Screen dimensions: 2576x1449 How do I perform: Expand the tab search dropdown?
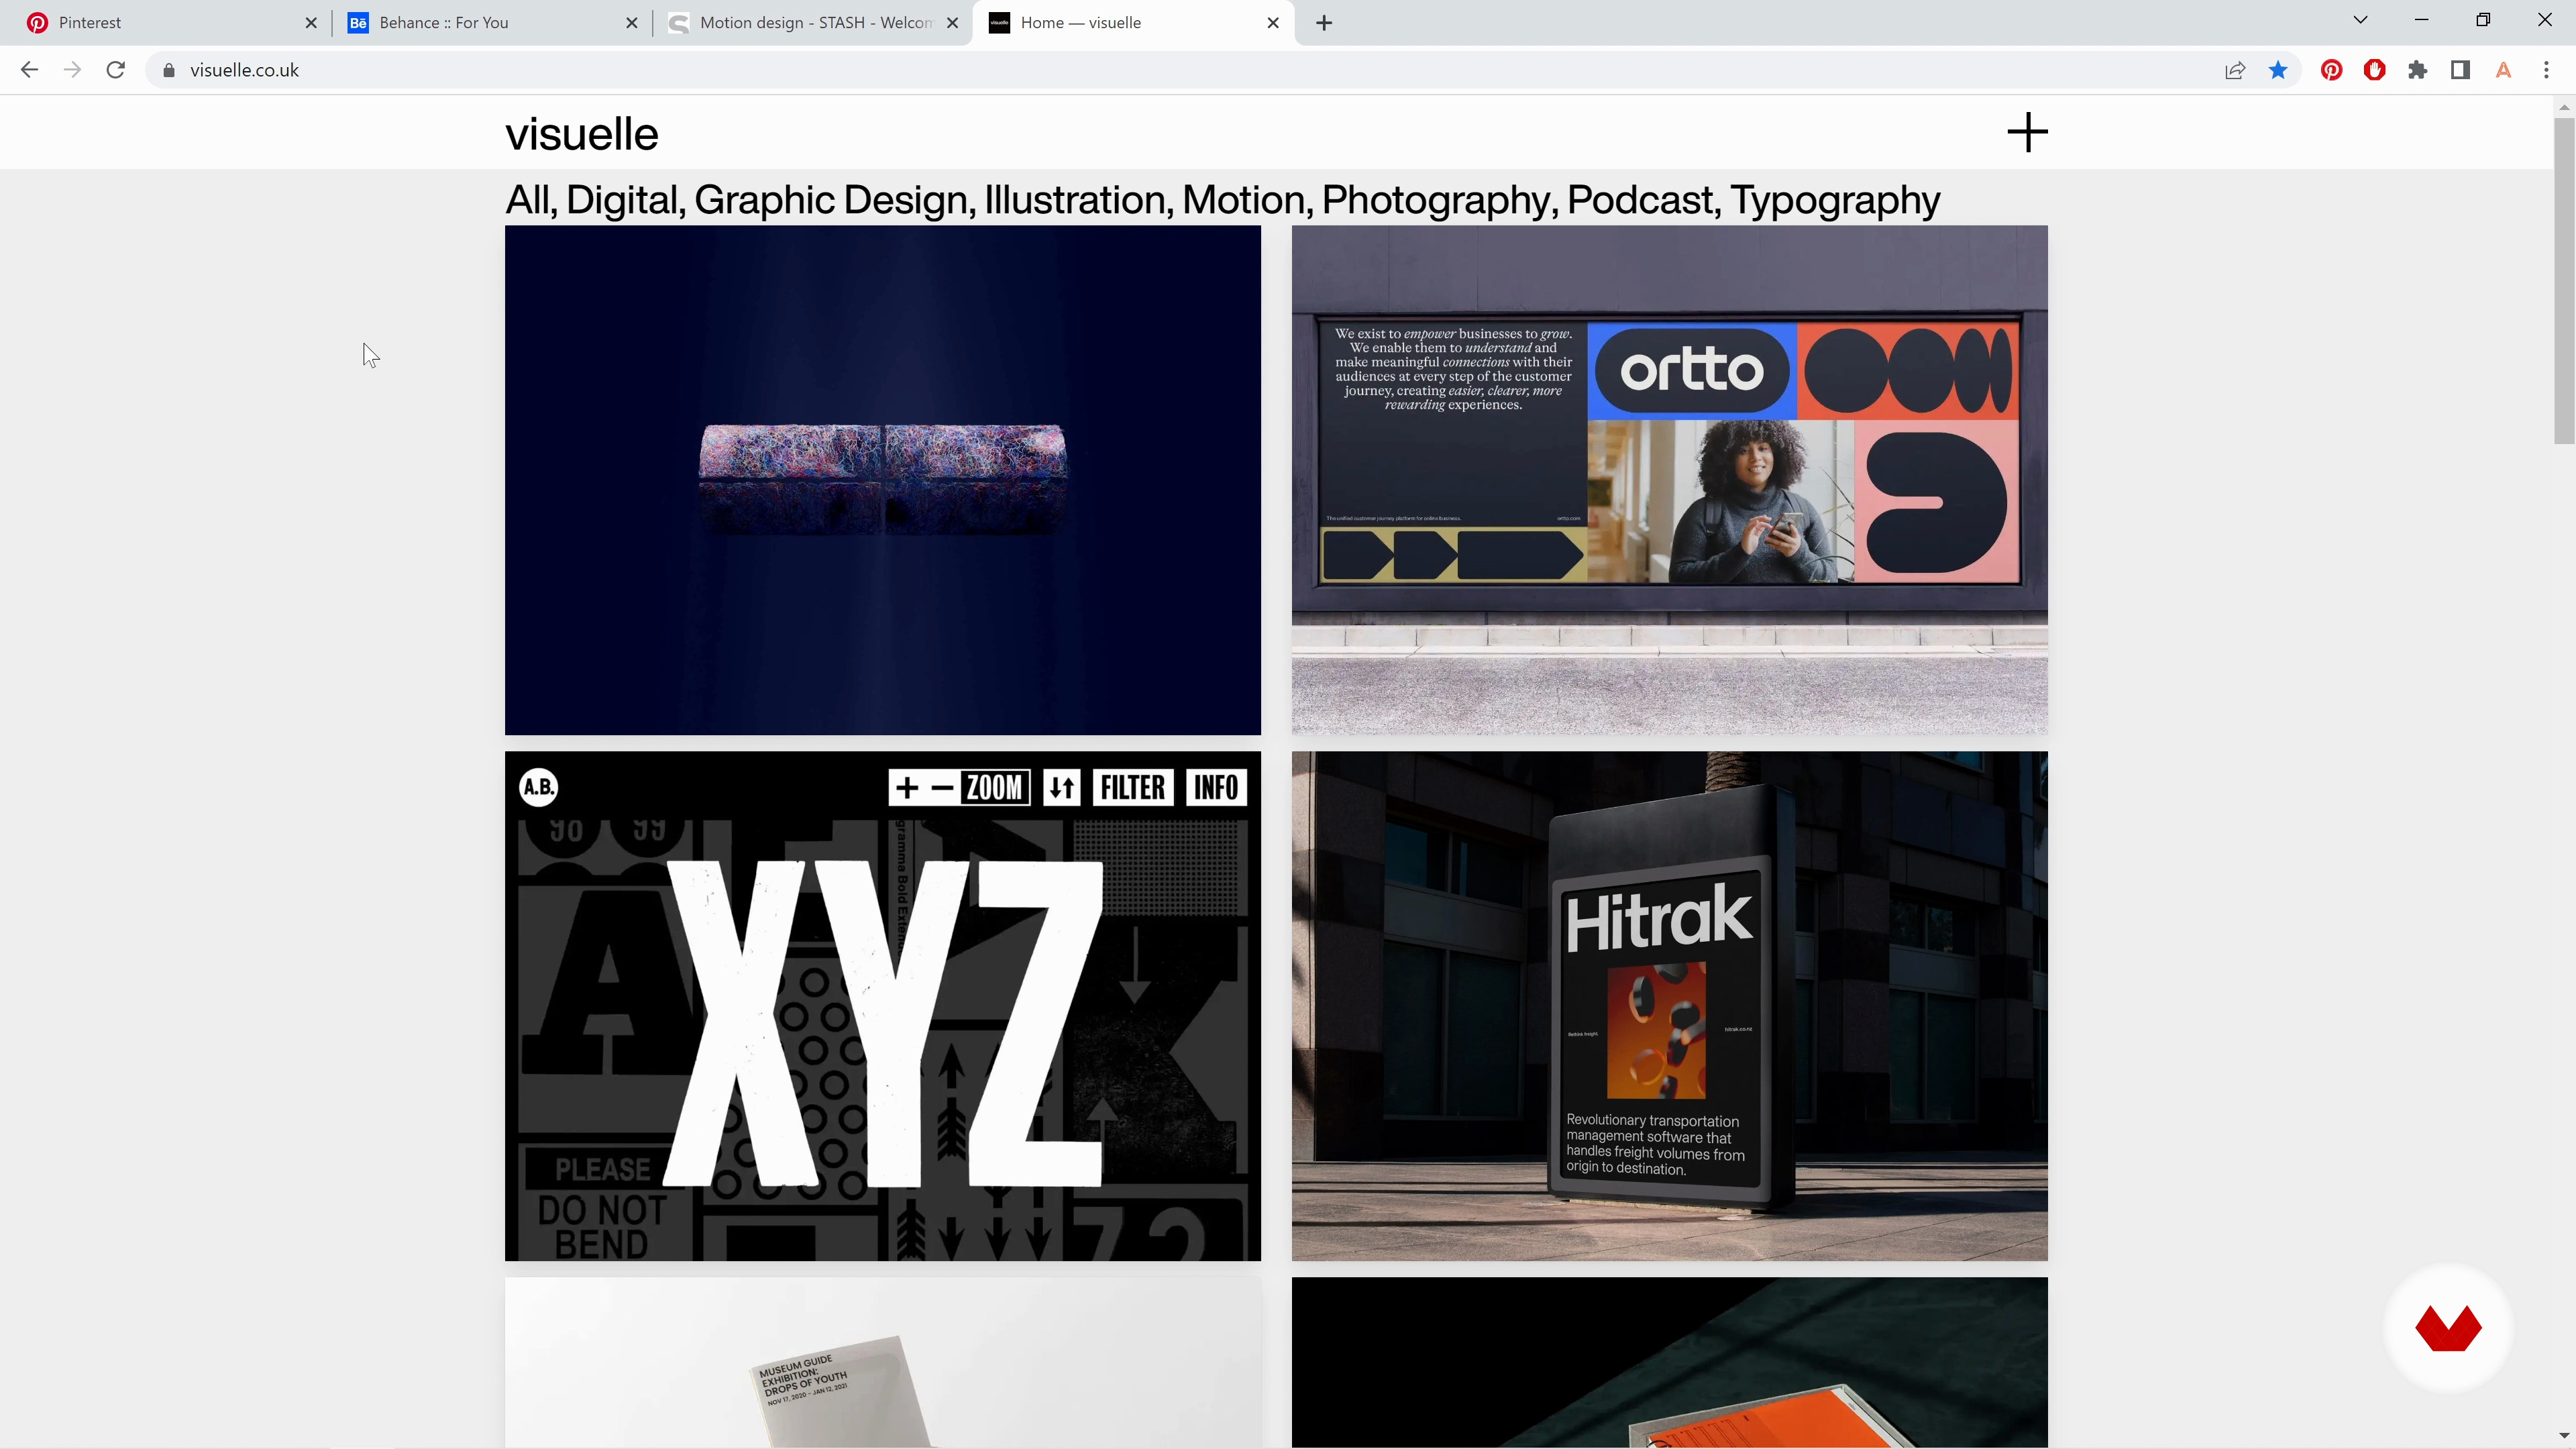pos(2361,20)
